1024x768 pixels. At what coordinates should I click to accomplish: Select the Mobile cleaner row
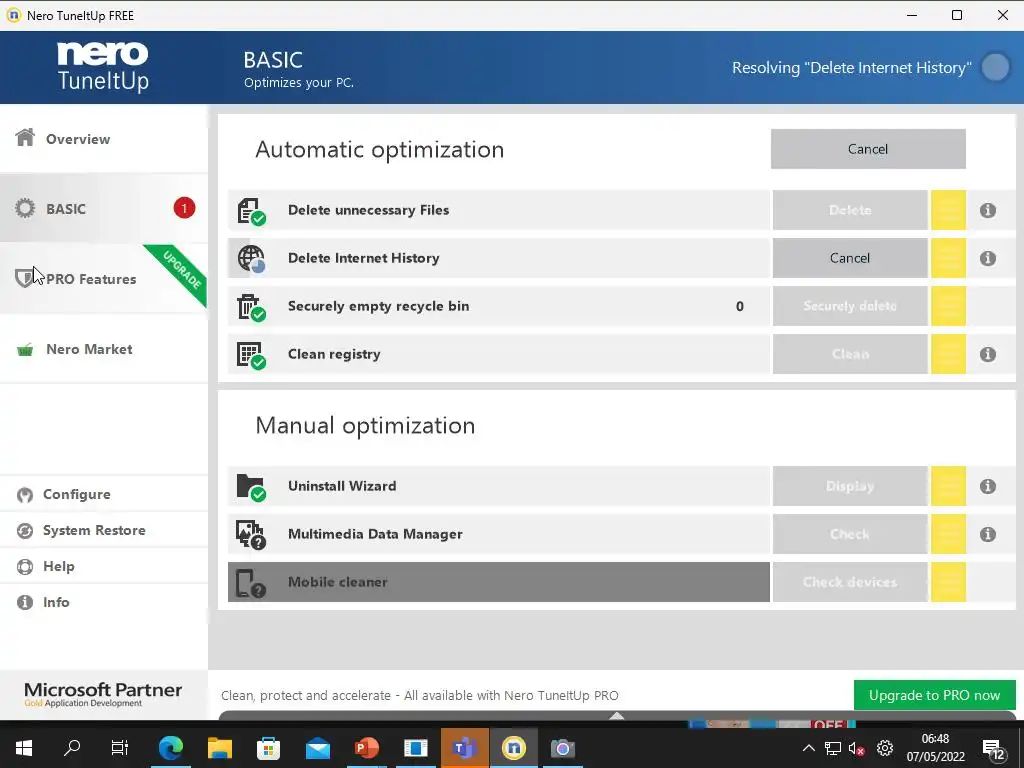click(499, 582)
